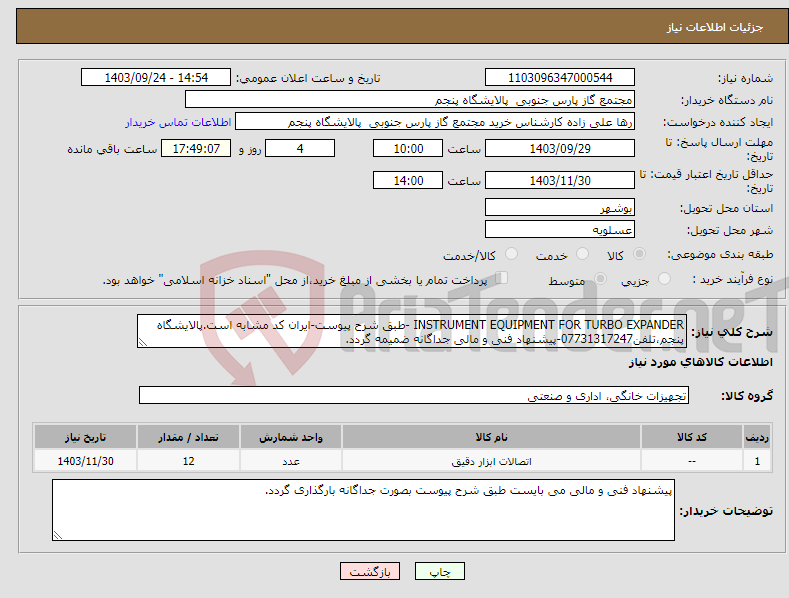The width and height of the screenshot is (789, 598).
Task: Click the نام کالا column header
Action: click(x=491, y=437)
